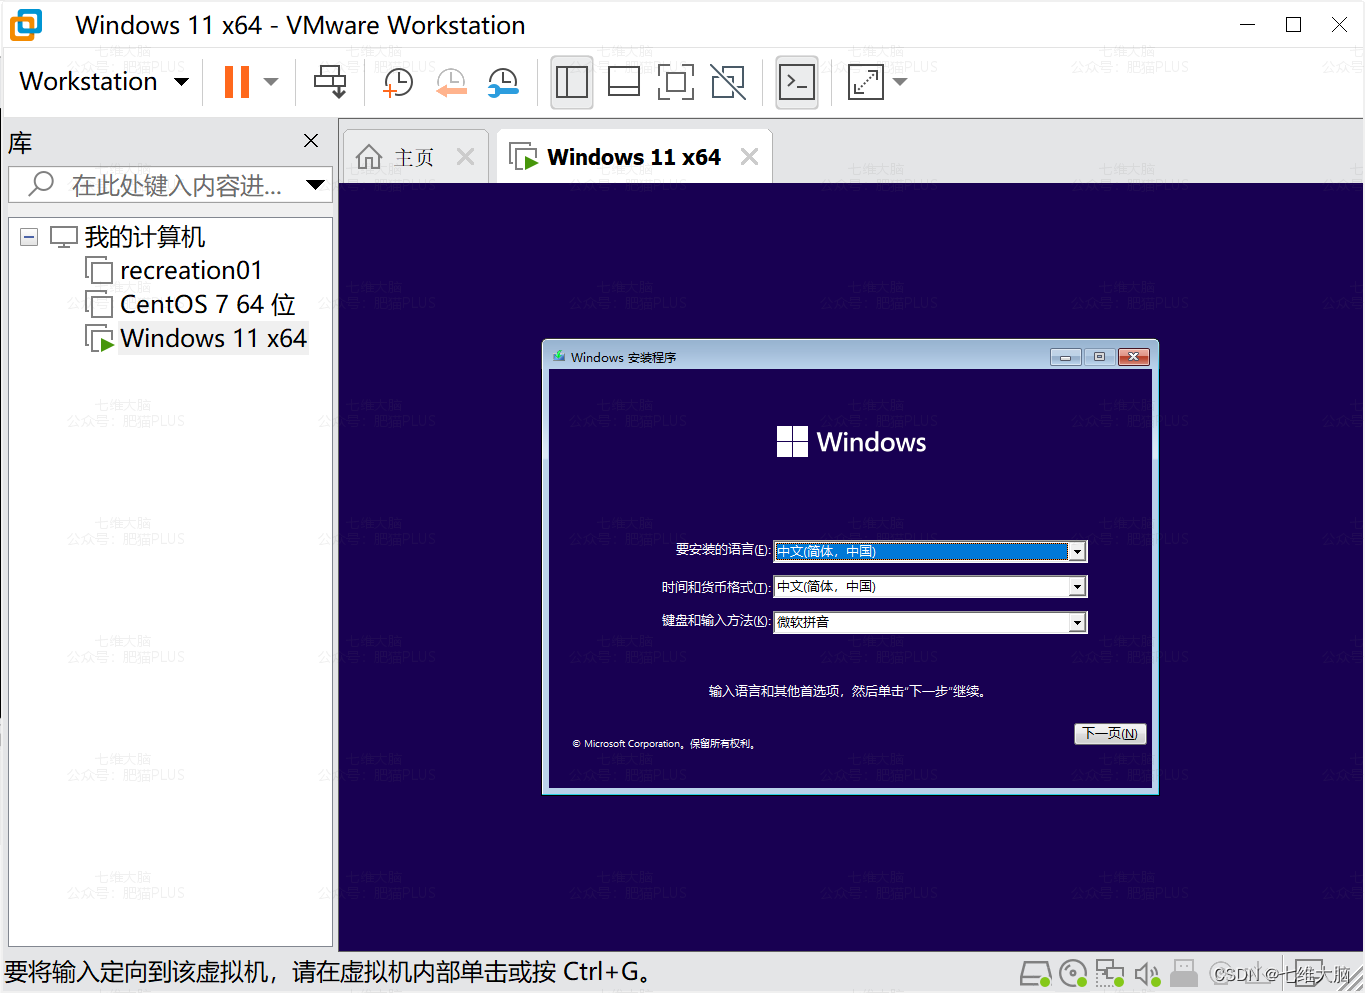Click the 下一页(N) button
Viewport: 1365px width, 993px height.
coord(1110,734)
